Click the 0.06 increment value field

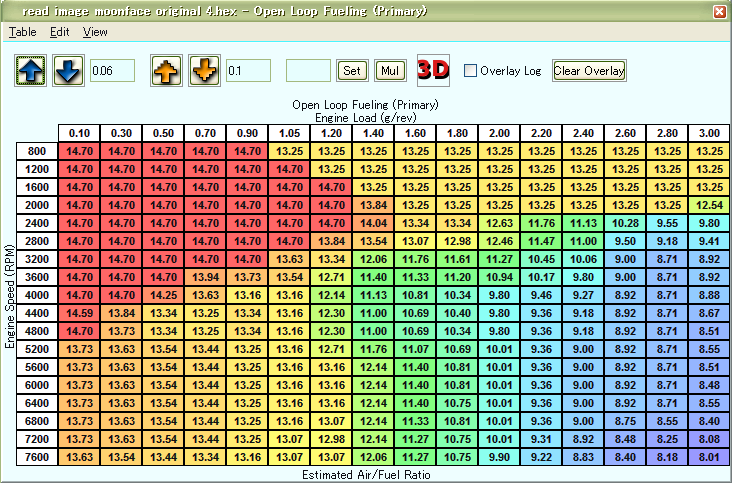[x=111, y=71]
